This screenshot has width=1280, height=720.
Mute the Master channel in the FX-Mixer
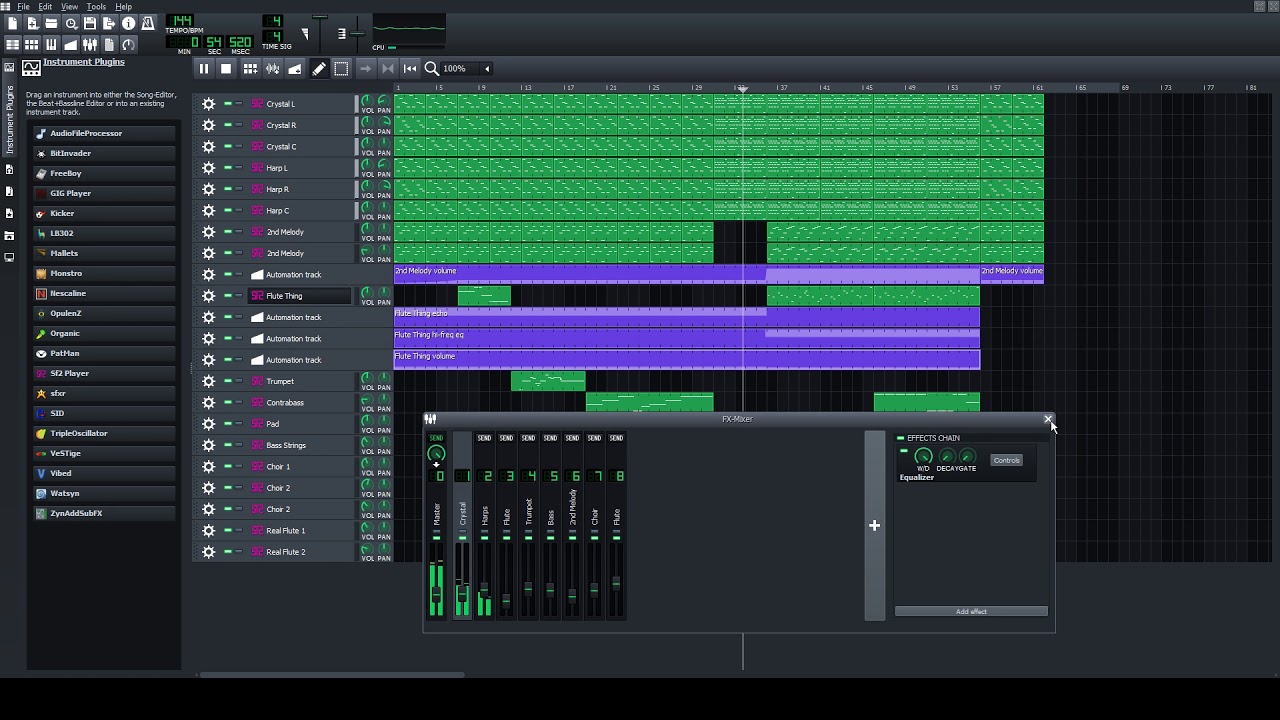click(x=436, y=538)
